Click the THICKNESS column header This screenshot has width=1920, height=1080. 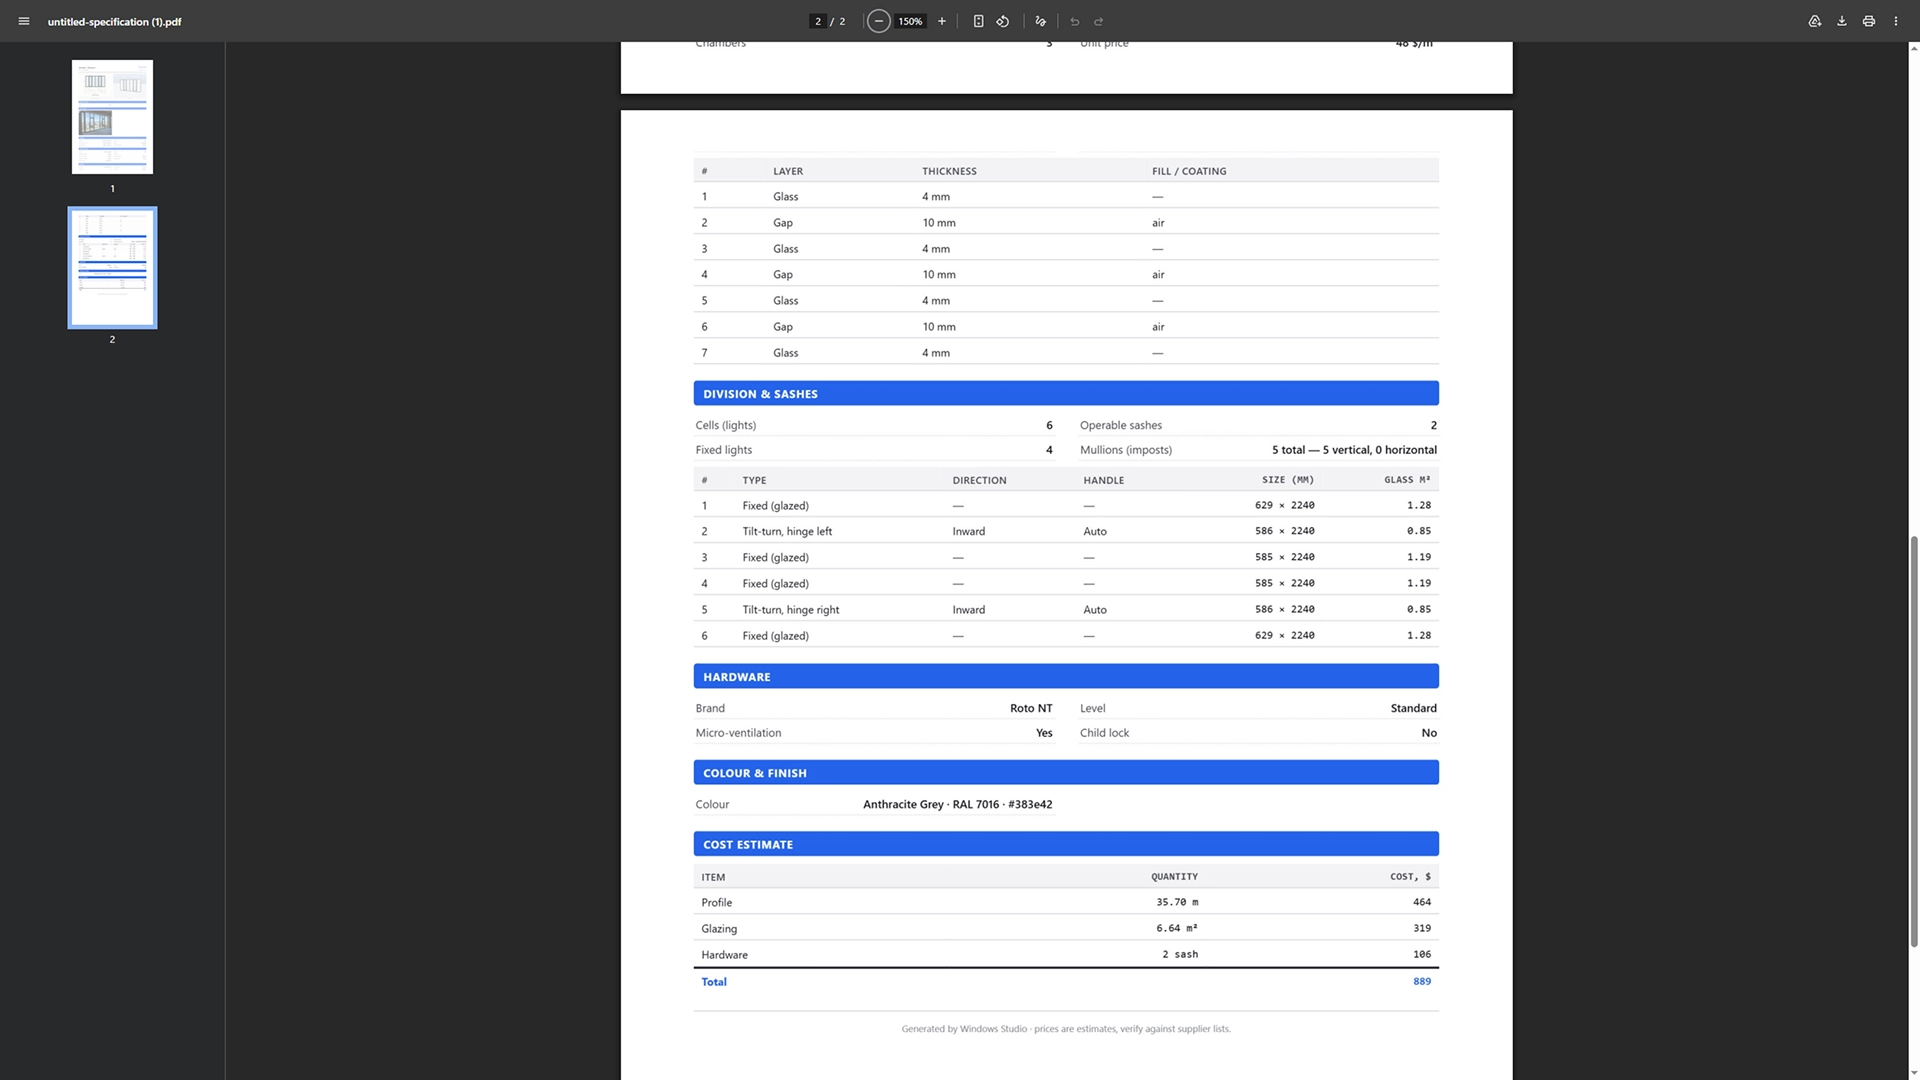[949, 171]
